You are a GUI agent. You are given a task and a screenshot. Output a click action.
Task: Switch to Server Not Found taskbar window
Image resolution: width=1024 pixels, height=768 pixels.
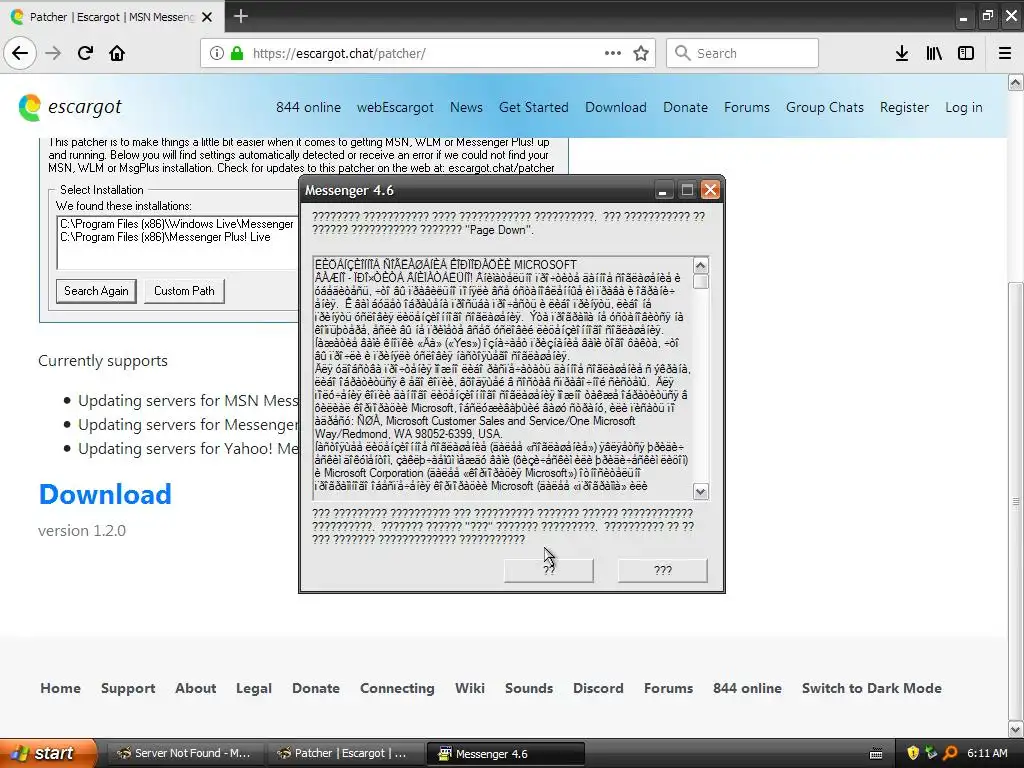(x=184, y=754)
